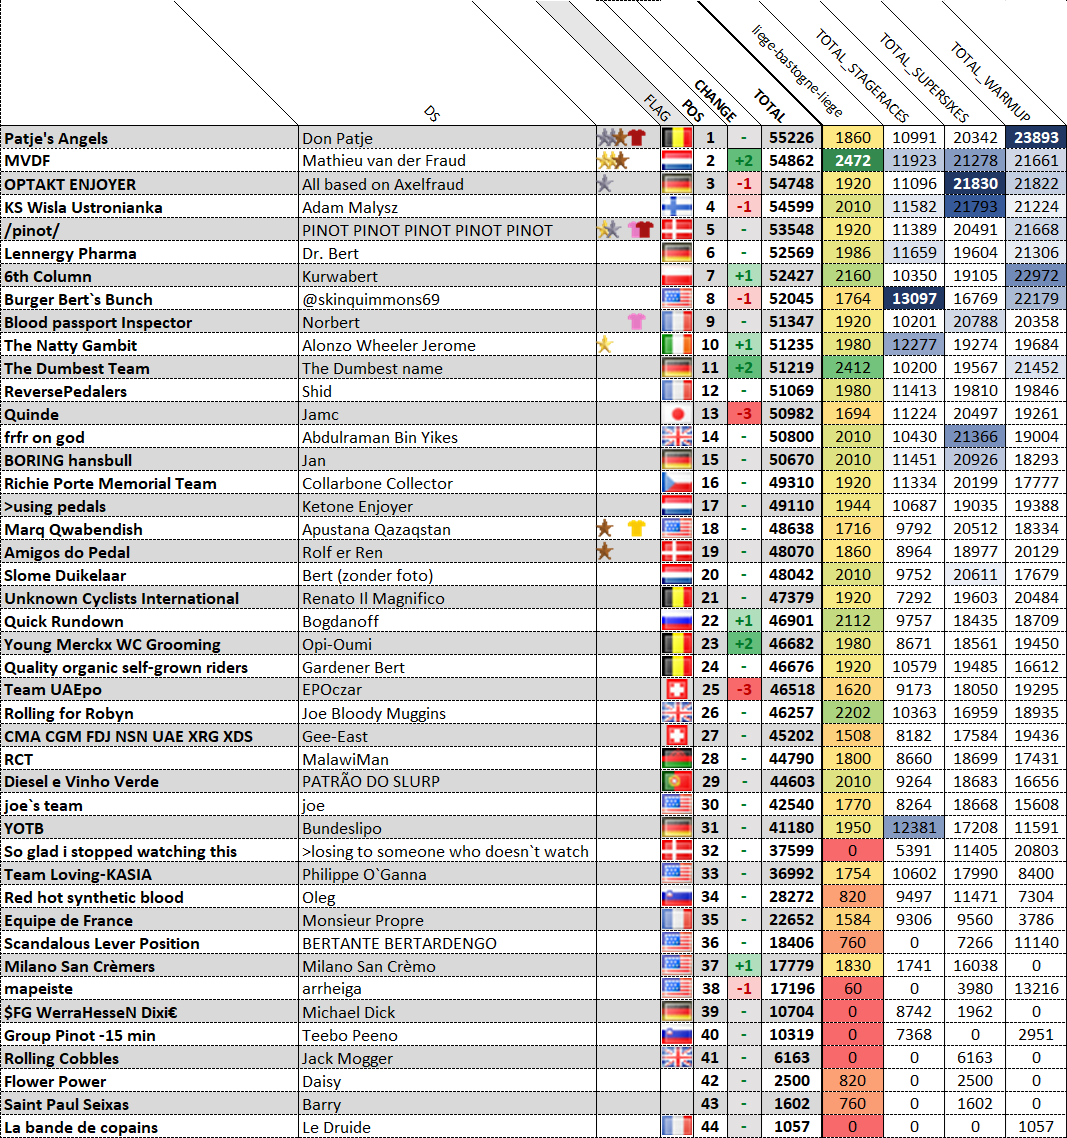Screen dimensions: 1067x1138
Task: Click the dark blue 21830 supersixes cell
Action: [x=975, y=184]
